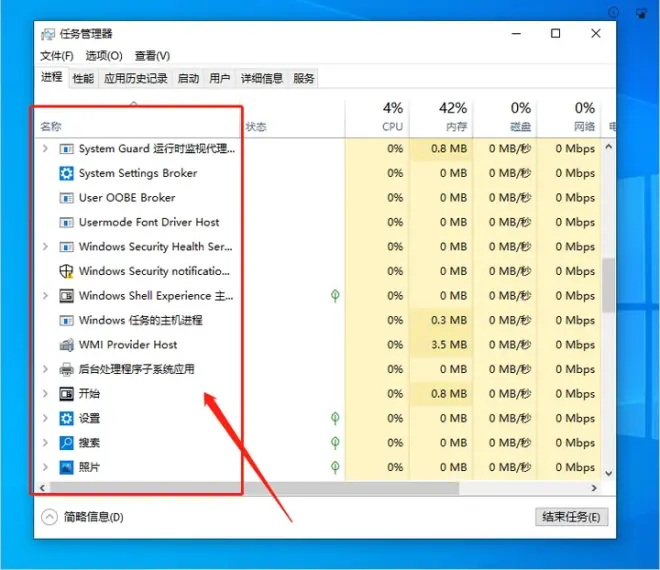Sort by the CPU column header
The image size is (660, 570).
click(x=377, y=120)
